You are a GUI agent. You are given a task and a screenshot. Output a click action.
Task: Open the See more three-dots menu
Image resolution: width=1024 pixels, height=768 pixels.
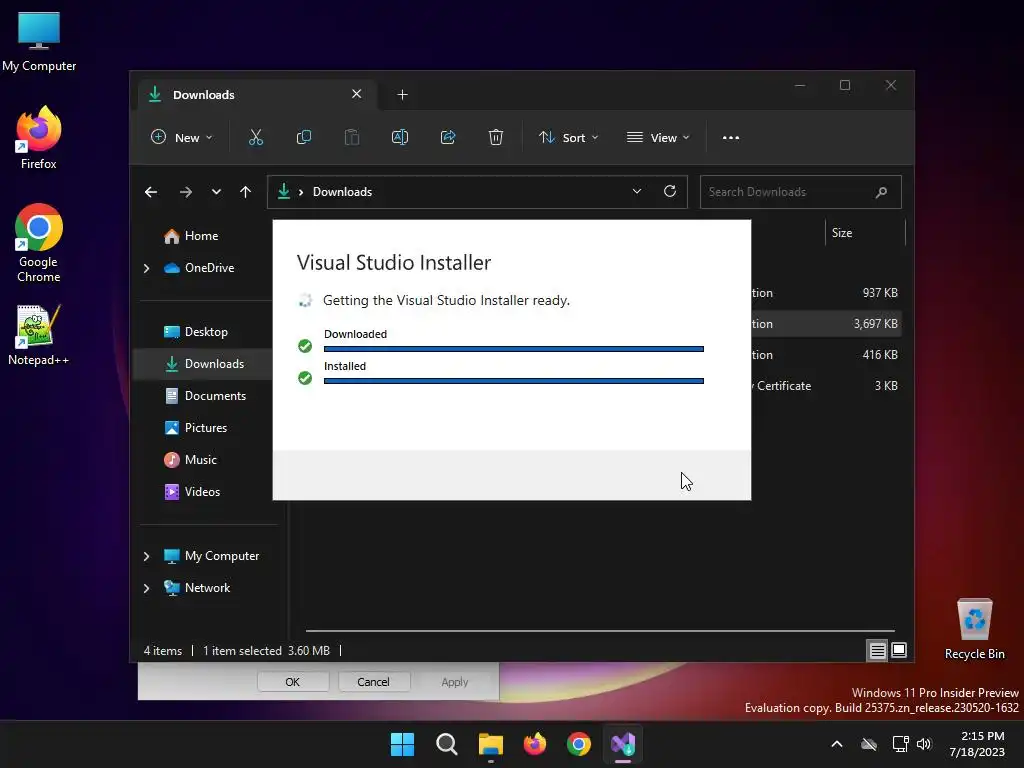[x=731, y=138]
